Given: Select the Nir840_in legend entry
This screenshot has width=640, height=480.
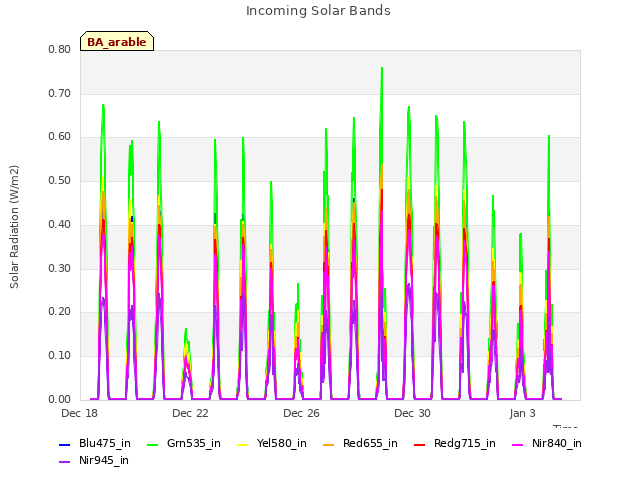Looking at the screenshot, I should click(x=547, y=444).
